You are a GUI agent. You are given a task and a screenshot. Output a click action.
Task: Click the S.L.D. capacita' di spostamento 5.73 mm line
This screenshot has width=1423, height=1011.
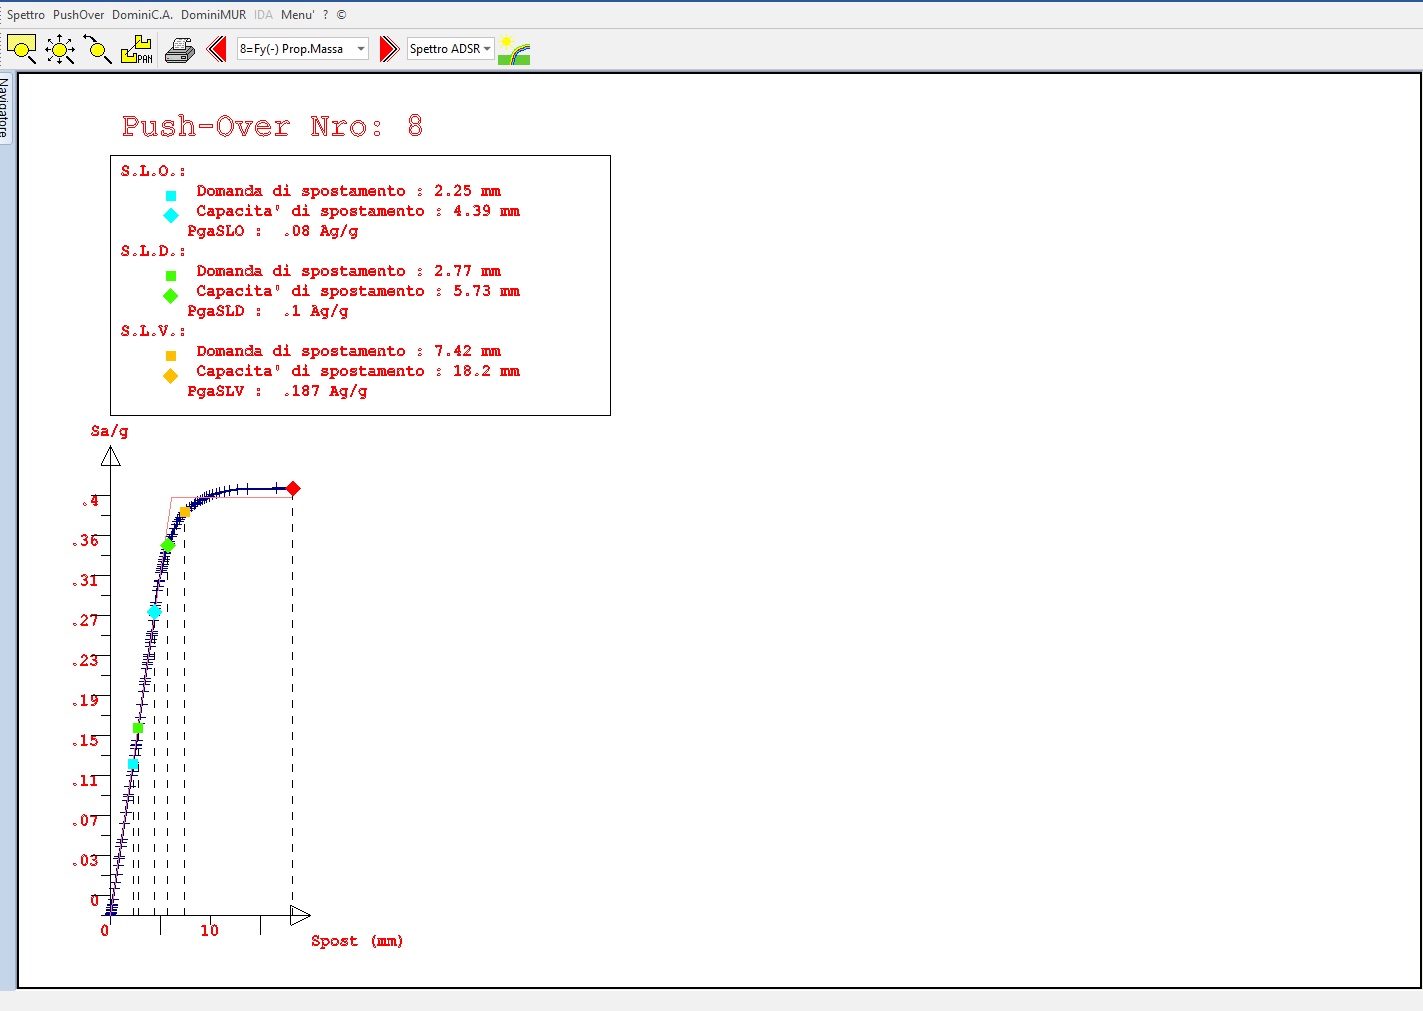click(358, 291)
